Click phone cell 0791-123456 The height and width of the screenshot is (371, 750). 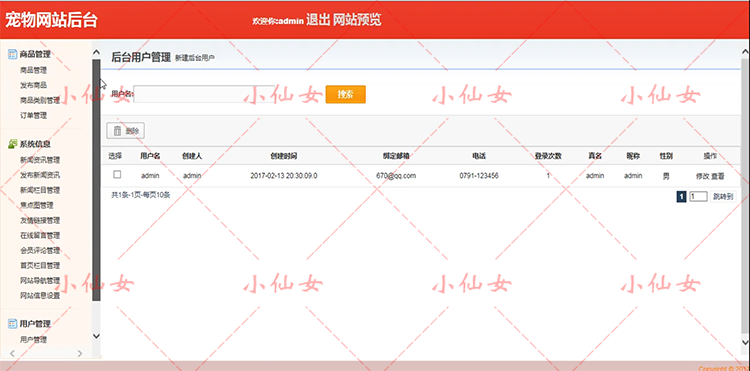coord(479,176)
